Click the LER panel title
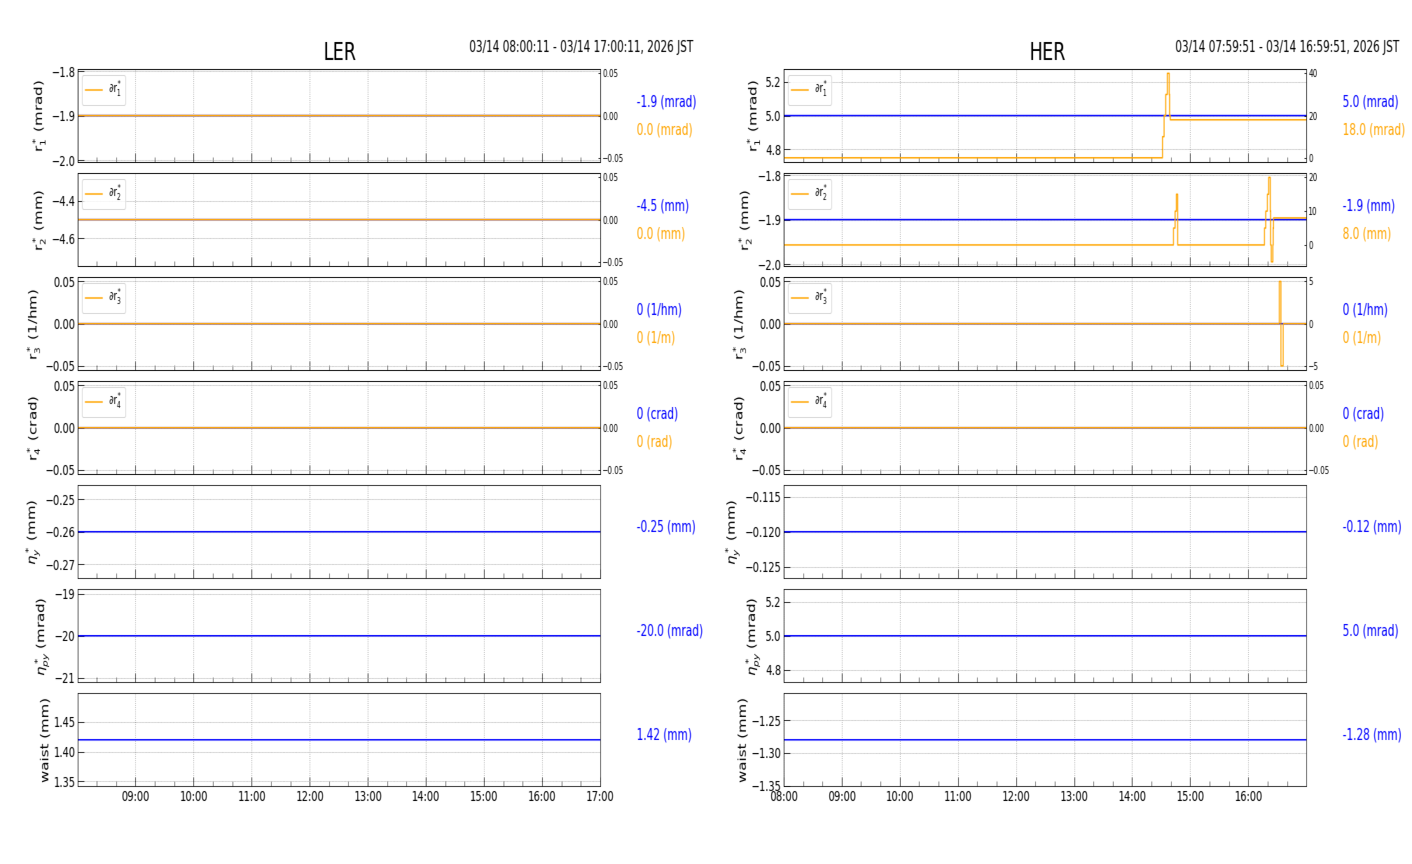Screen dimensions: 1412x864 (x=339, y=52)
